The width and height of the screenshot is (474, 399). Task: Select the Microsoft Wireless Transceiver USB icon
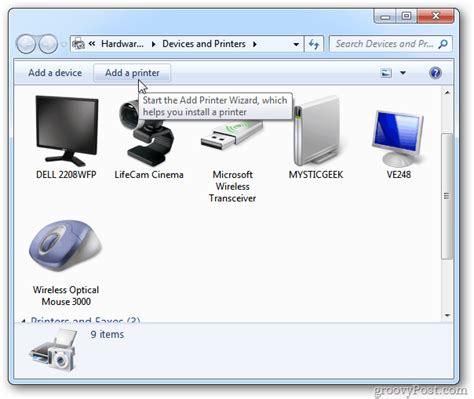[232, 135]
